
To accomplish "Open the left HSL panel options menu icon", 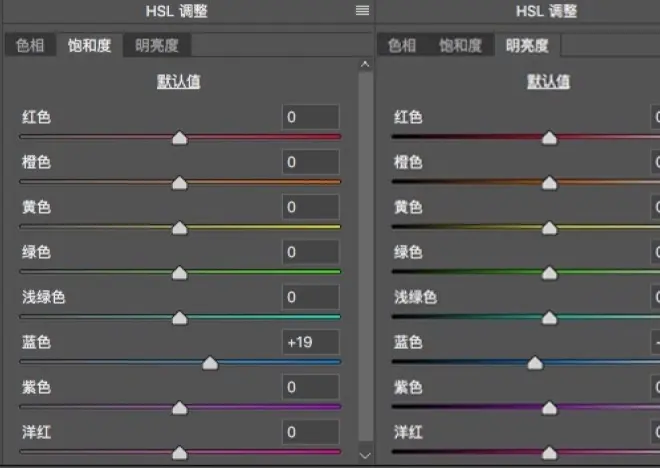I will click(x=362, y=10).
